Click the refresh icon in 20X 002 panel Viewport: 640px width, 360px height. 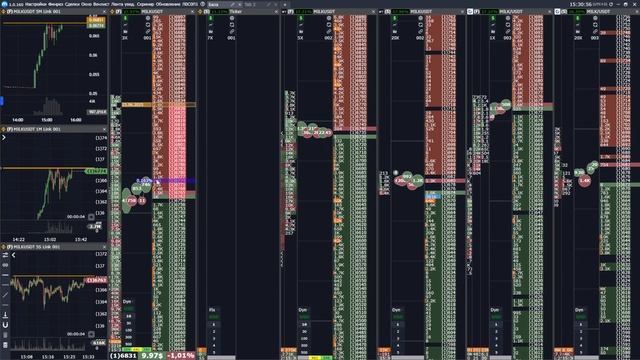420,25
